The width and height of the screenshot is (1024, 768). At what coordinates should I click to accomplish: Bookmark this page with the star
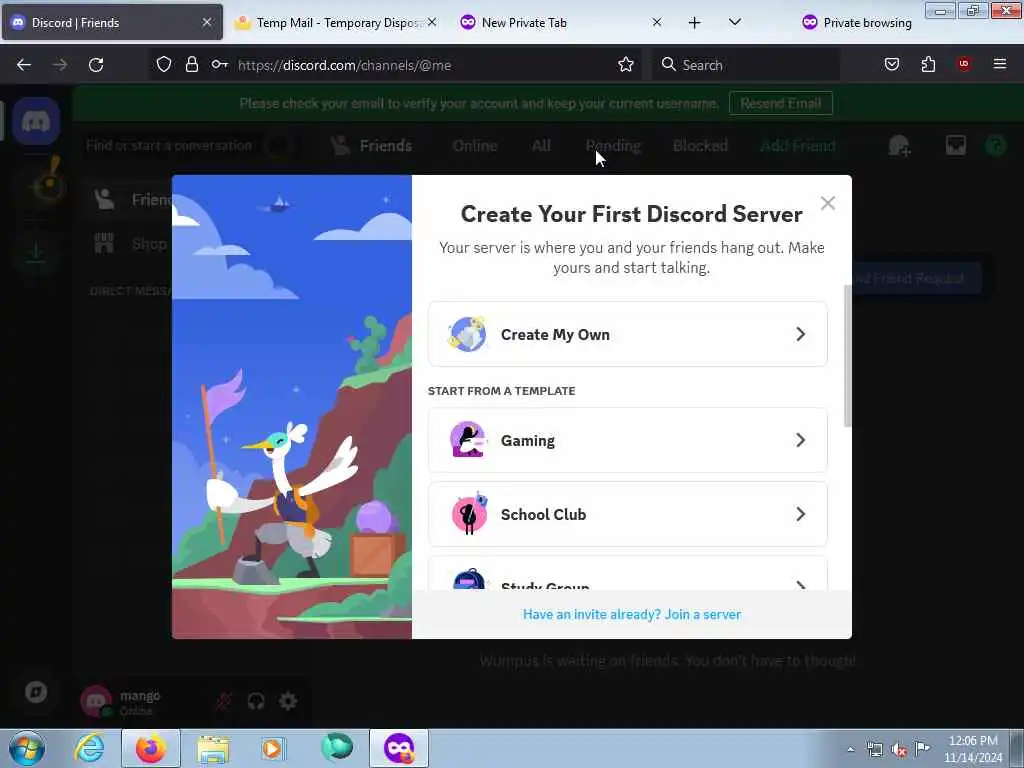[x=626, y=64]
